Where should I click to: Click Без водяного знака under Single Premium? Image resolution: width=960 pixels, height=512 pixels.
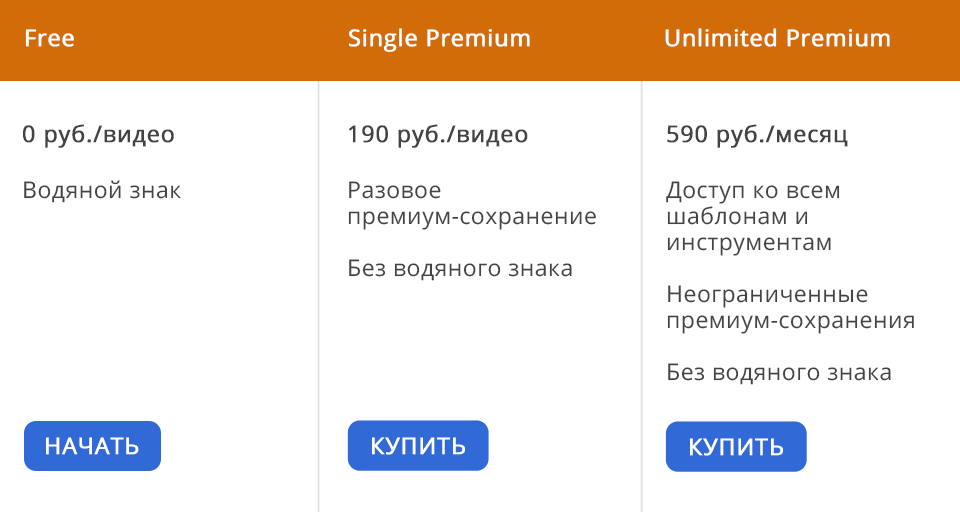(460, 268)
